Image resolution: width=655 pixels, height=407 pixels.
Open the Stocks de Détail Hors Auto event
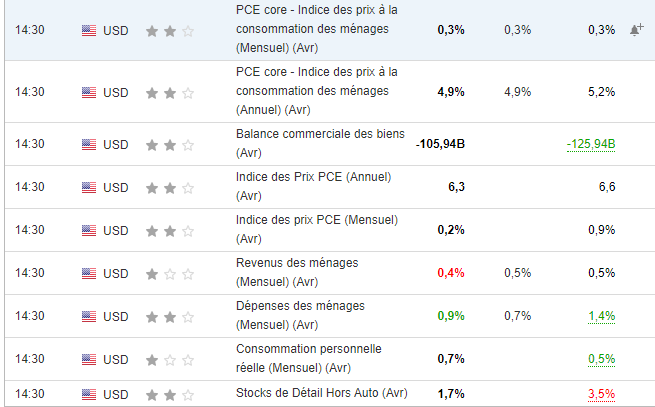[x=322, y=392]
